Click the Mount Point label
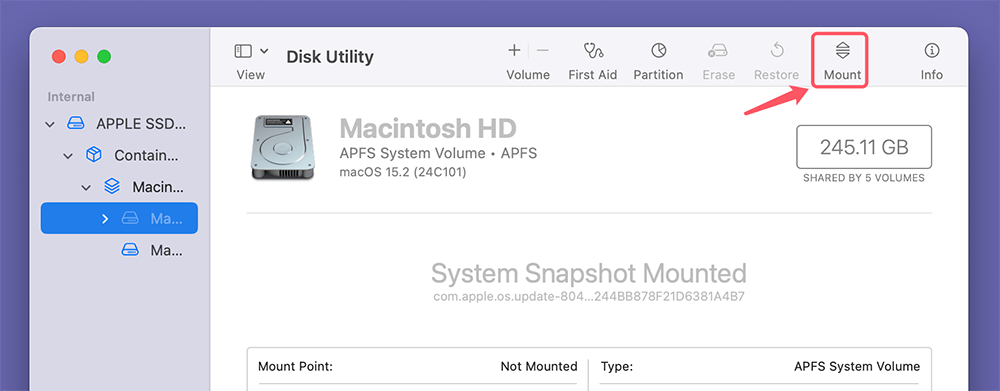 pos(296,366)
